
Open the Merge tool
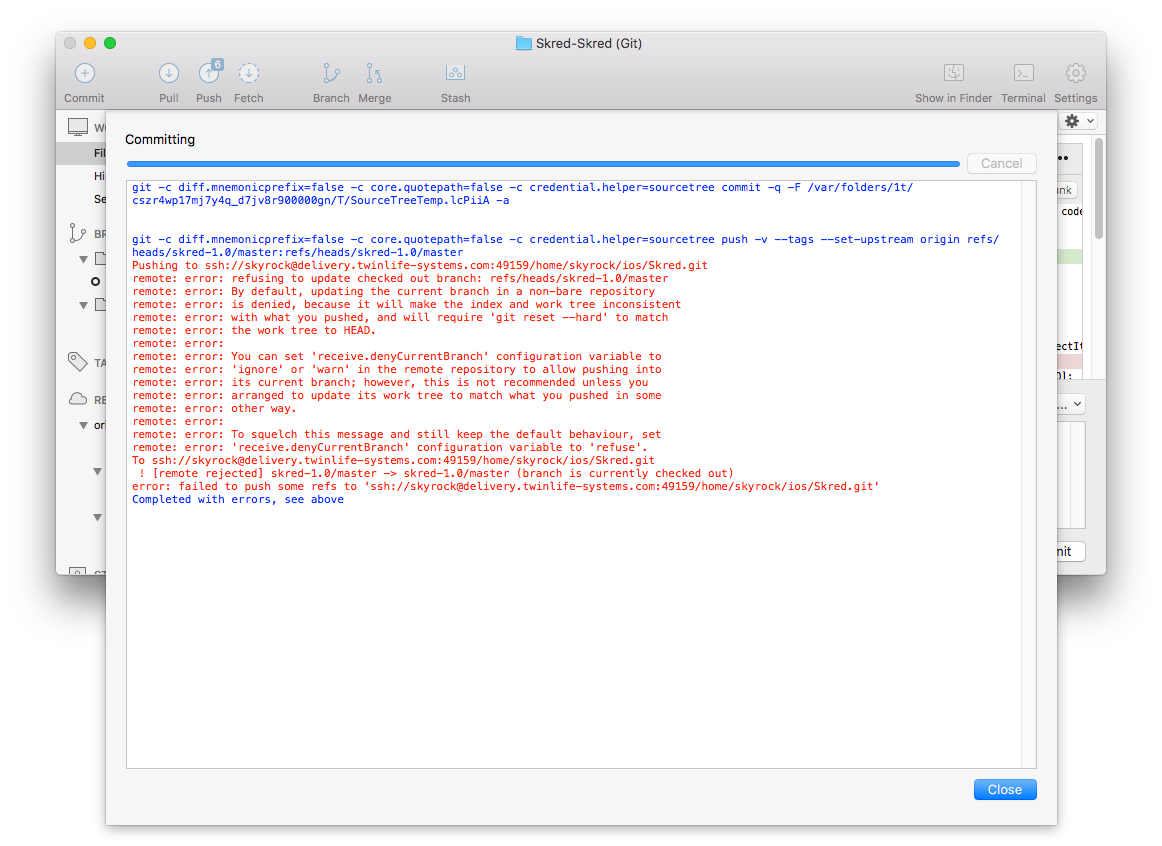coord(374,73)
